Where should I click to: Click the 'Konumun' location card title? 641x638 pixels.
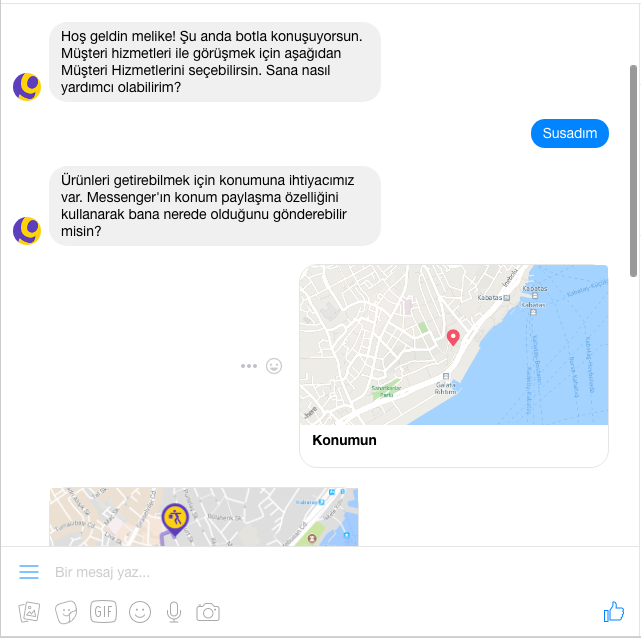pos(344,440)
